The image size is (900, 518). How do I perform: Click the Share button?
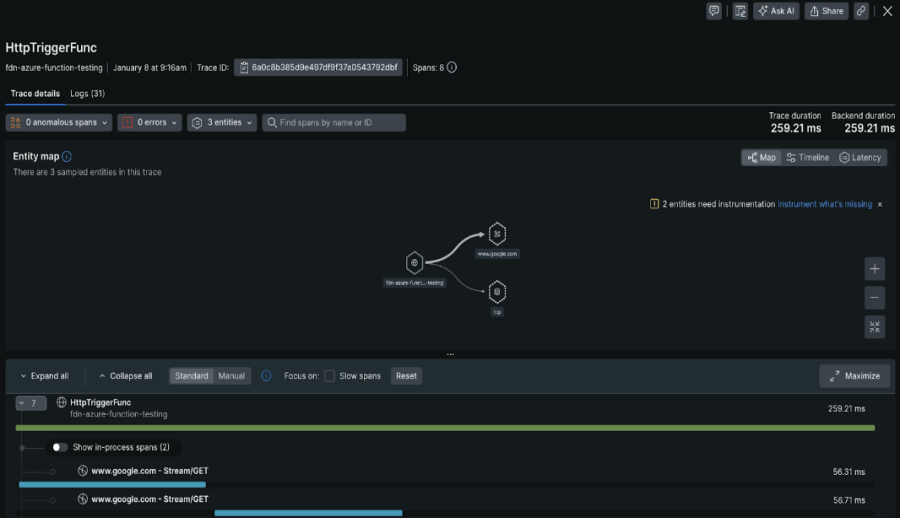(827, 11)
